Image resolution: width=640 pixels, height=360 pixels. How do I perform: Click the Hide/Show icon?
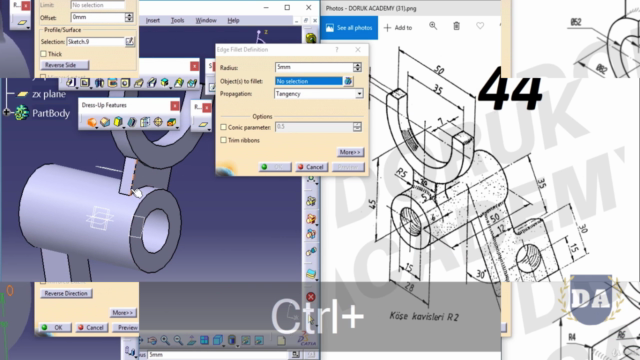tap(246, 340)
